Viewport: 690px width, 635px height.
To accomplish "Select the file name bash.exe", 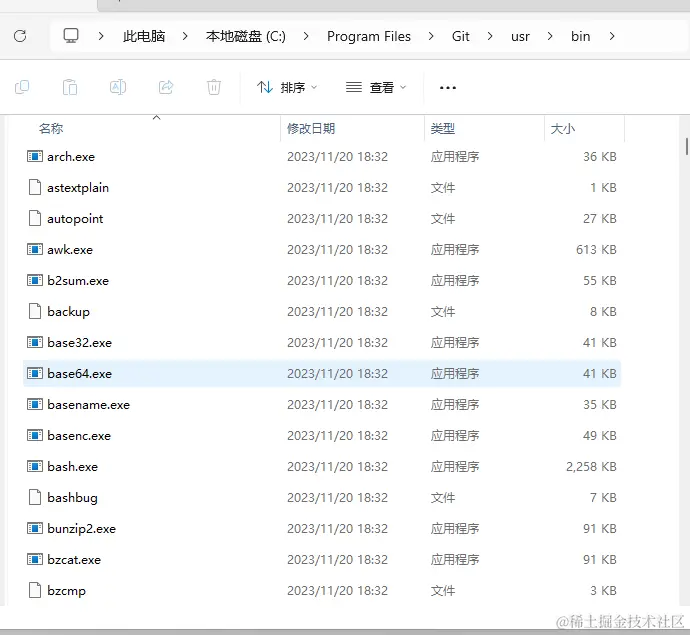I will coord(72,466).
